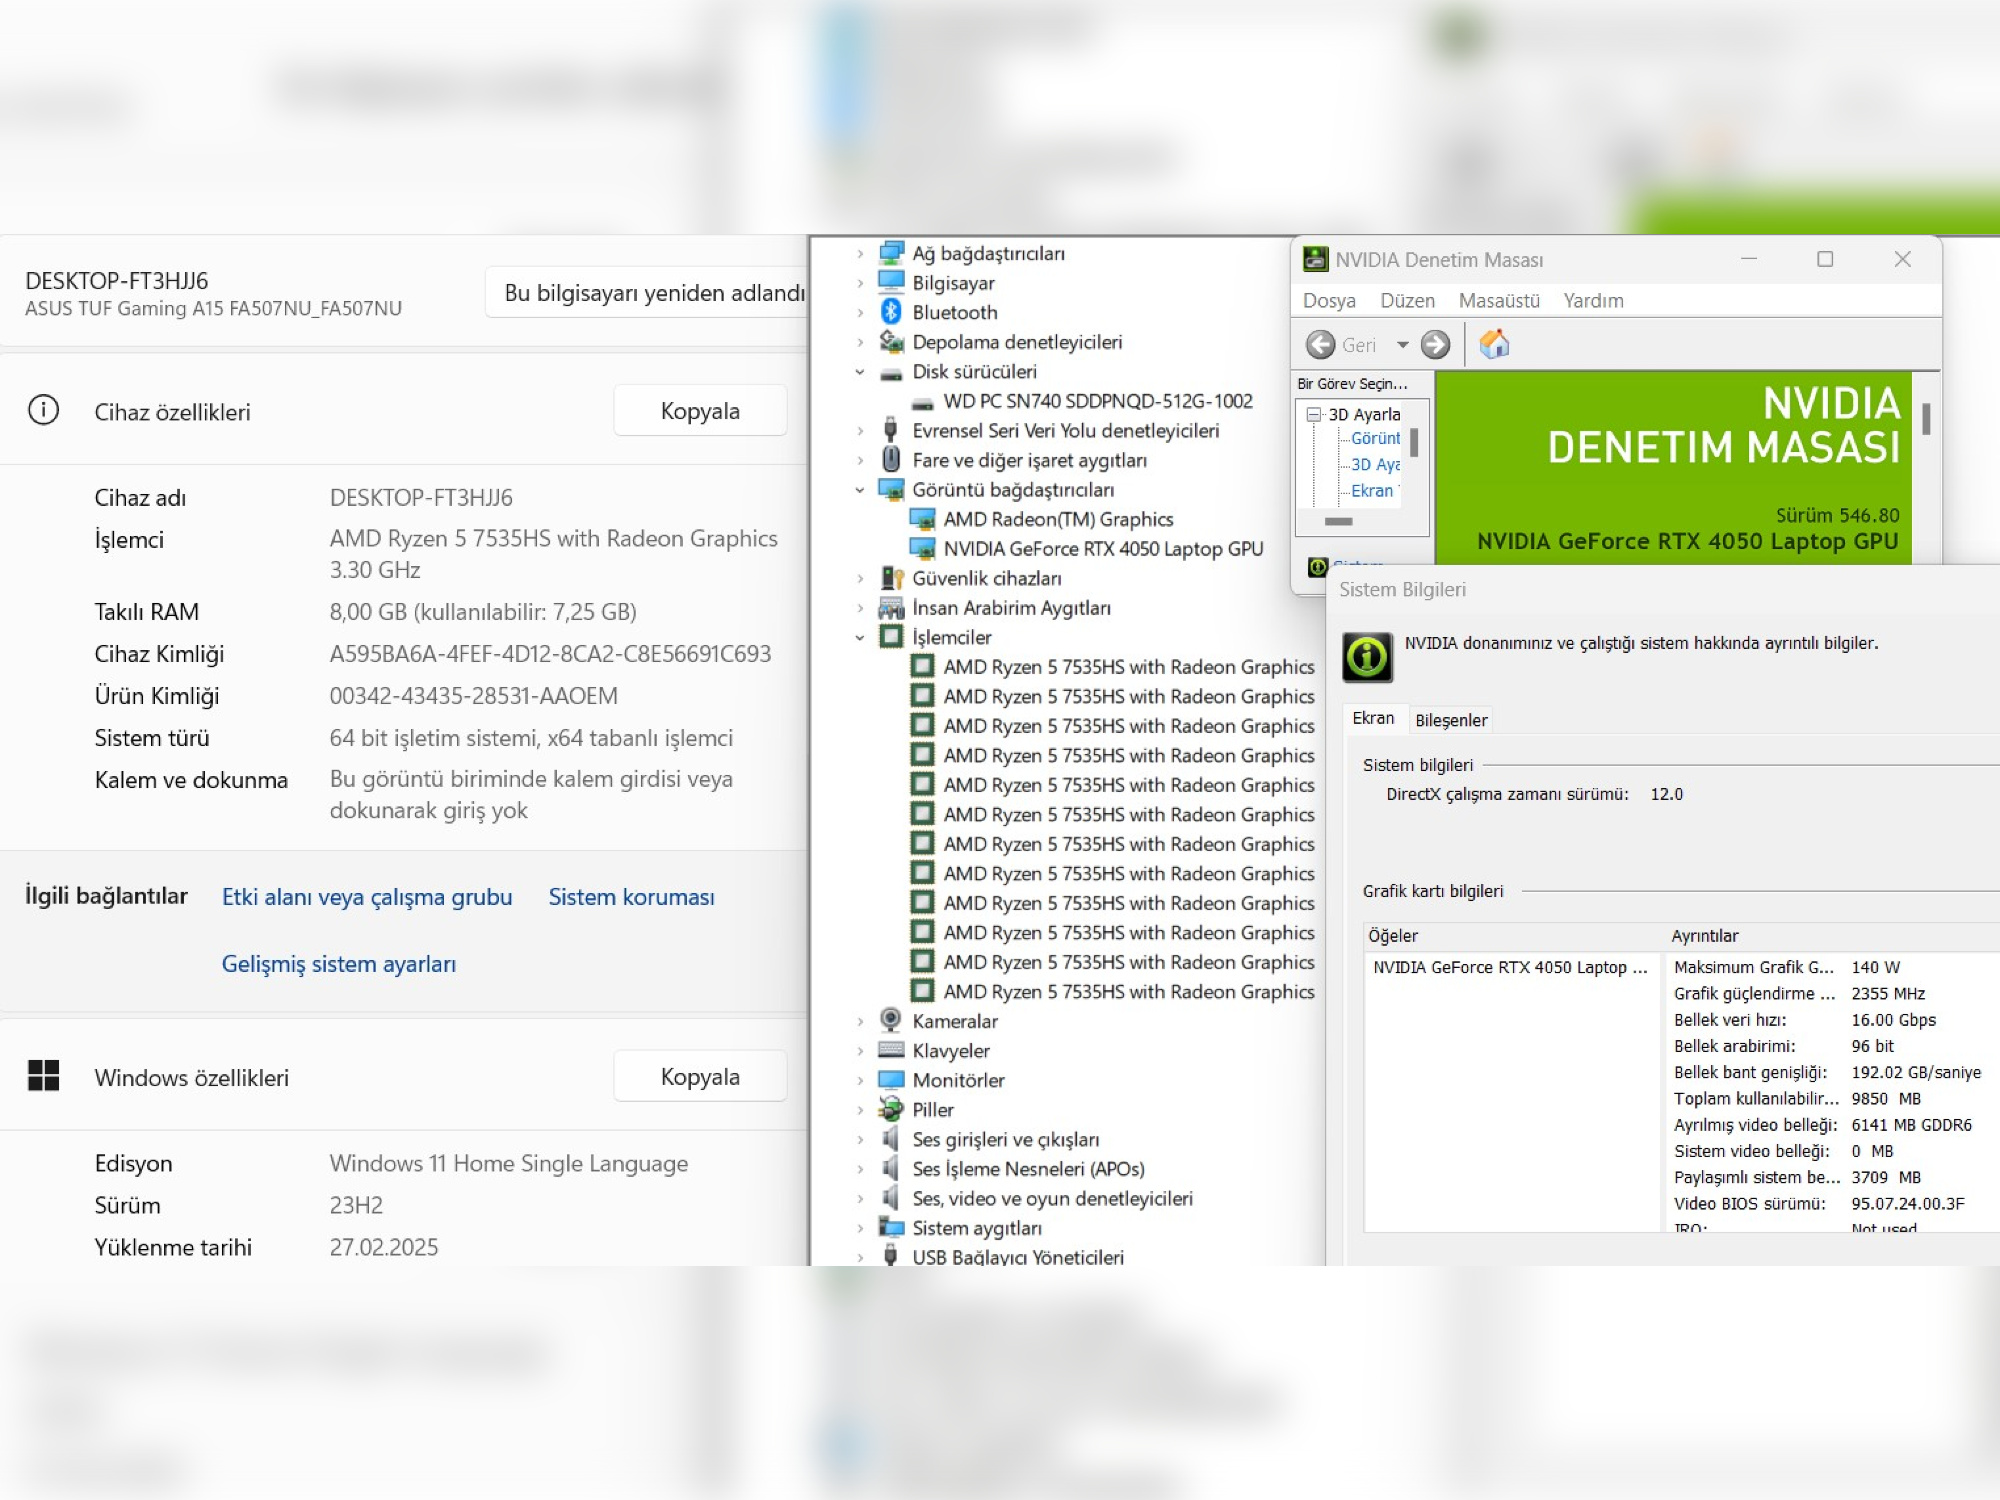Expand the Ağ bağdaştırıcıları tree node
Image resolution: width=2000 pixels, height=1500 pixels.
[x=860, y=254]
